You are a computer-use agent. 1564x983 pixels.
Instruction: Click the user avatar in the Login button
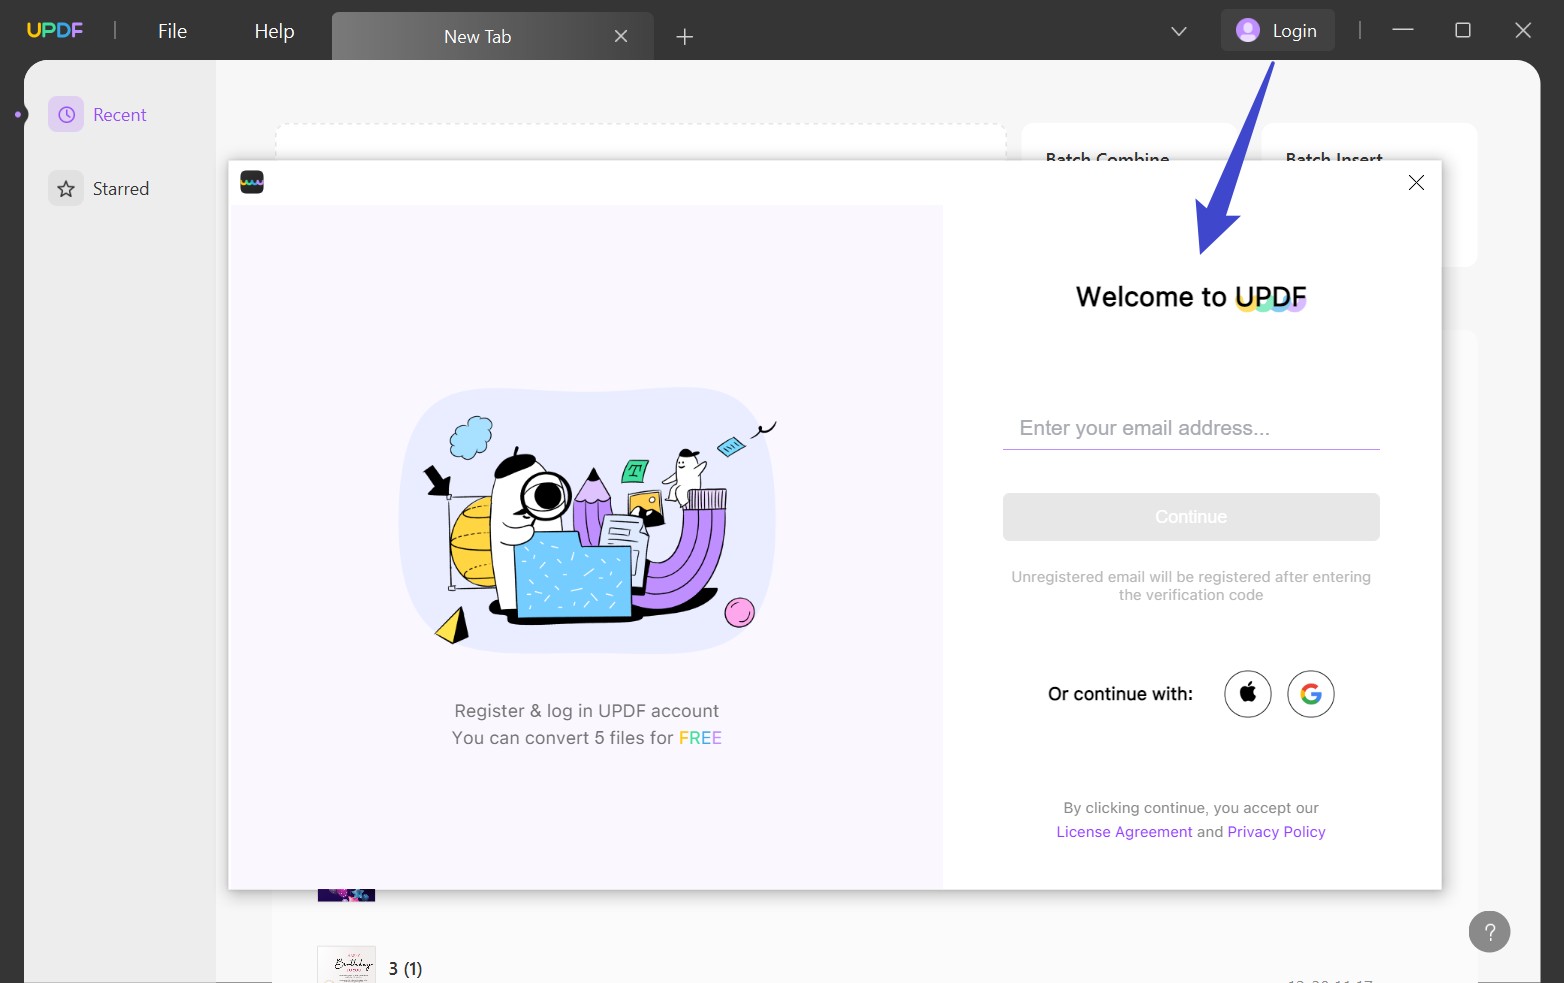(x=1247, y=30)
